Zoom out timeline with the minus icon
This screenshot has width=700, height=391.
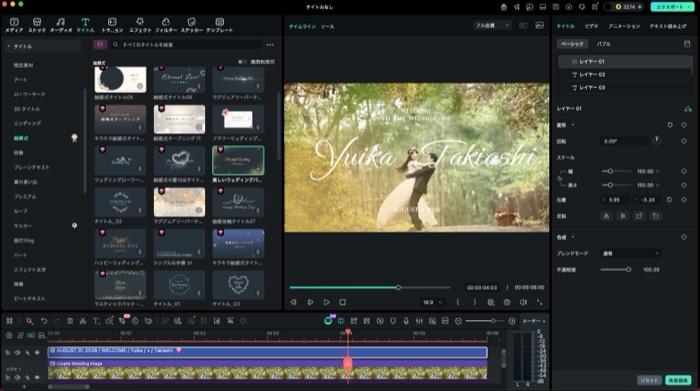tap(458, 321)
